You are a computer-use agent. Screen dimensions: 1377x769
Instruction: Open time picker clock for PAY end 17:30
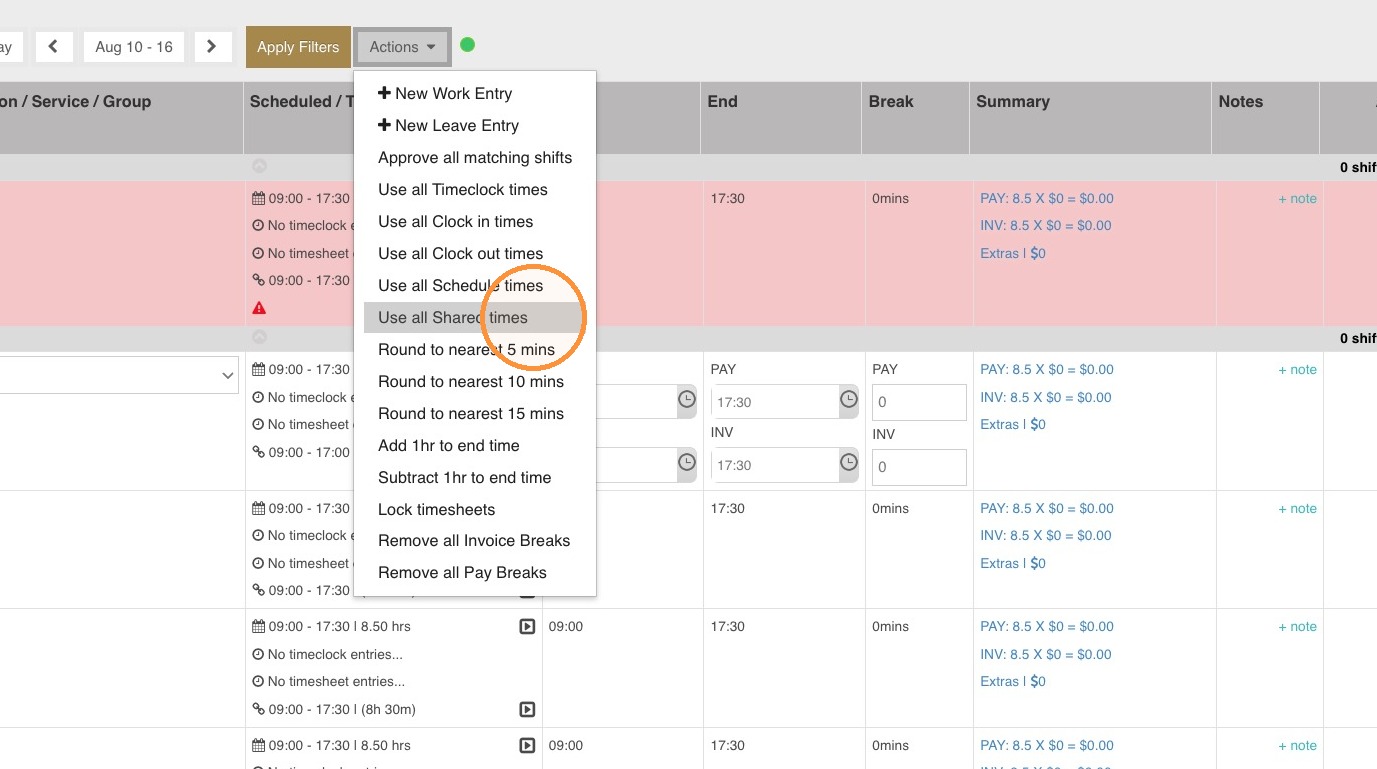click(x=849, y=401)
